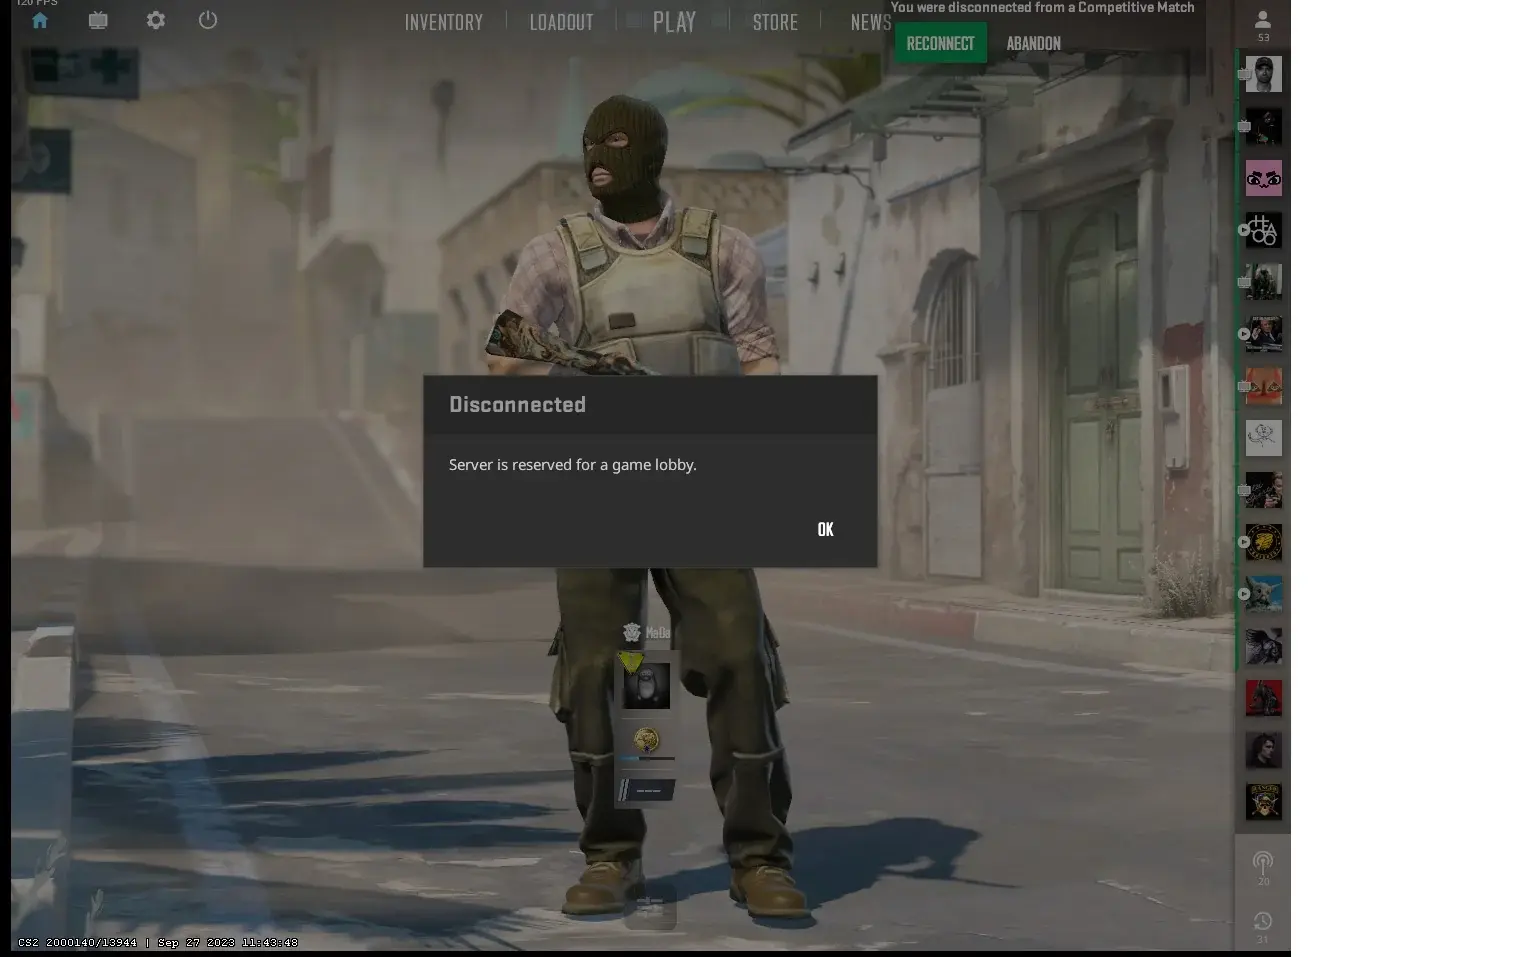Click the XP progress bar on player card
This screenshot has height=957, width=1536.
646,759
